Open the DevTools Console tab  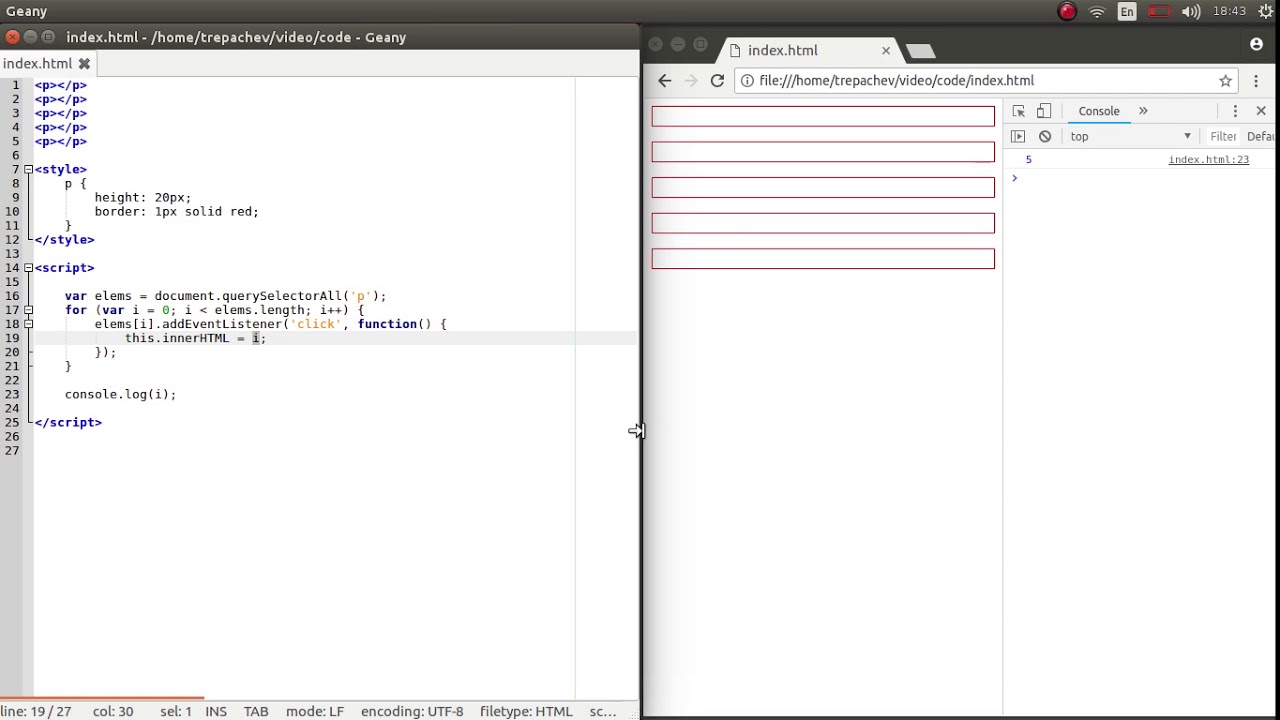(x=1099, y=111)
